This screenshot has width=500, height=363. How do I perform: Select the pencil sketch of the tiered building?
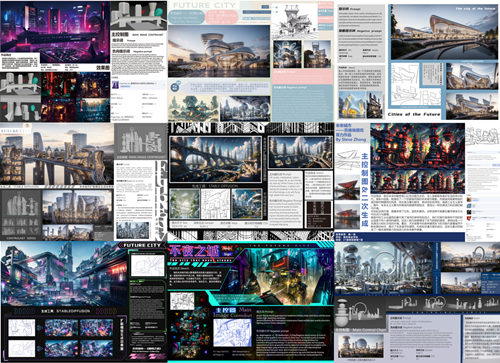pos(294,21)
